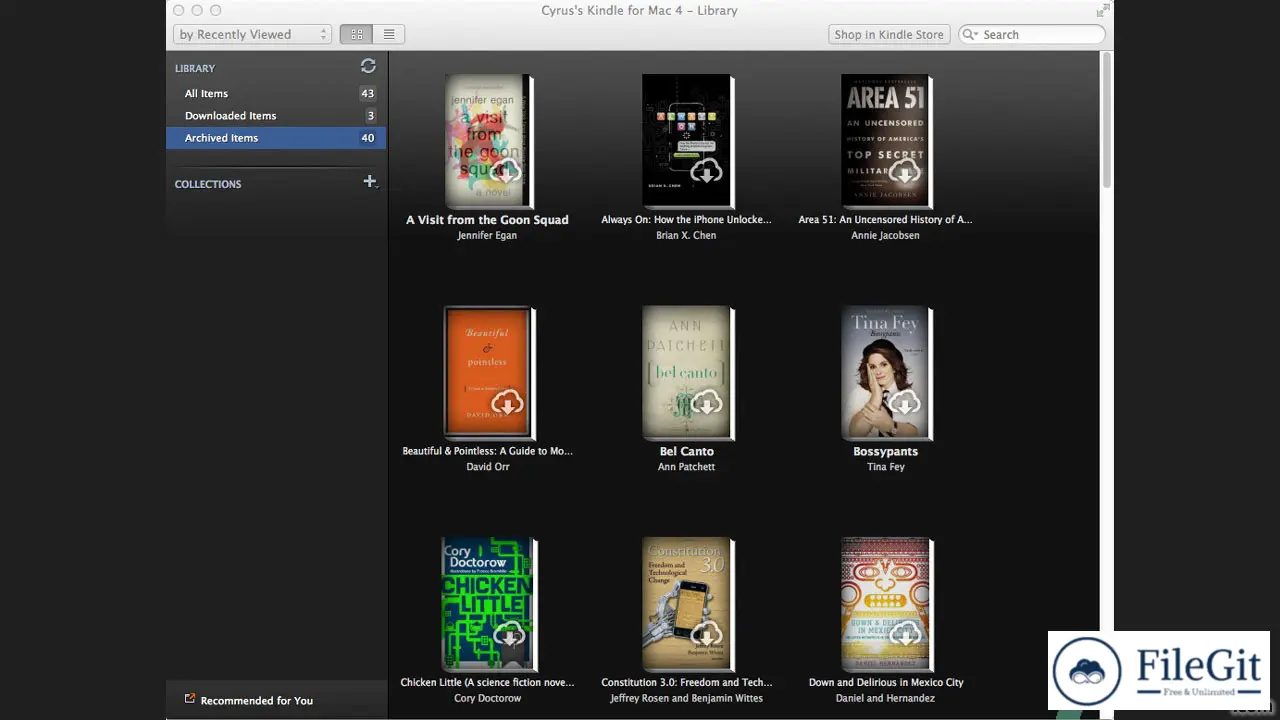The width and height of the screenshot is (1280, 720).
Task: Select All Items in the library sidebar
Action: click(x=276, y=93)
